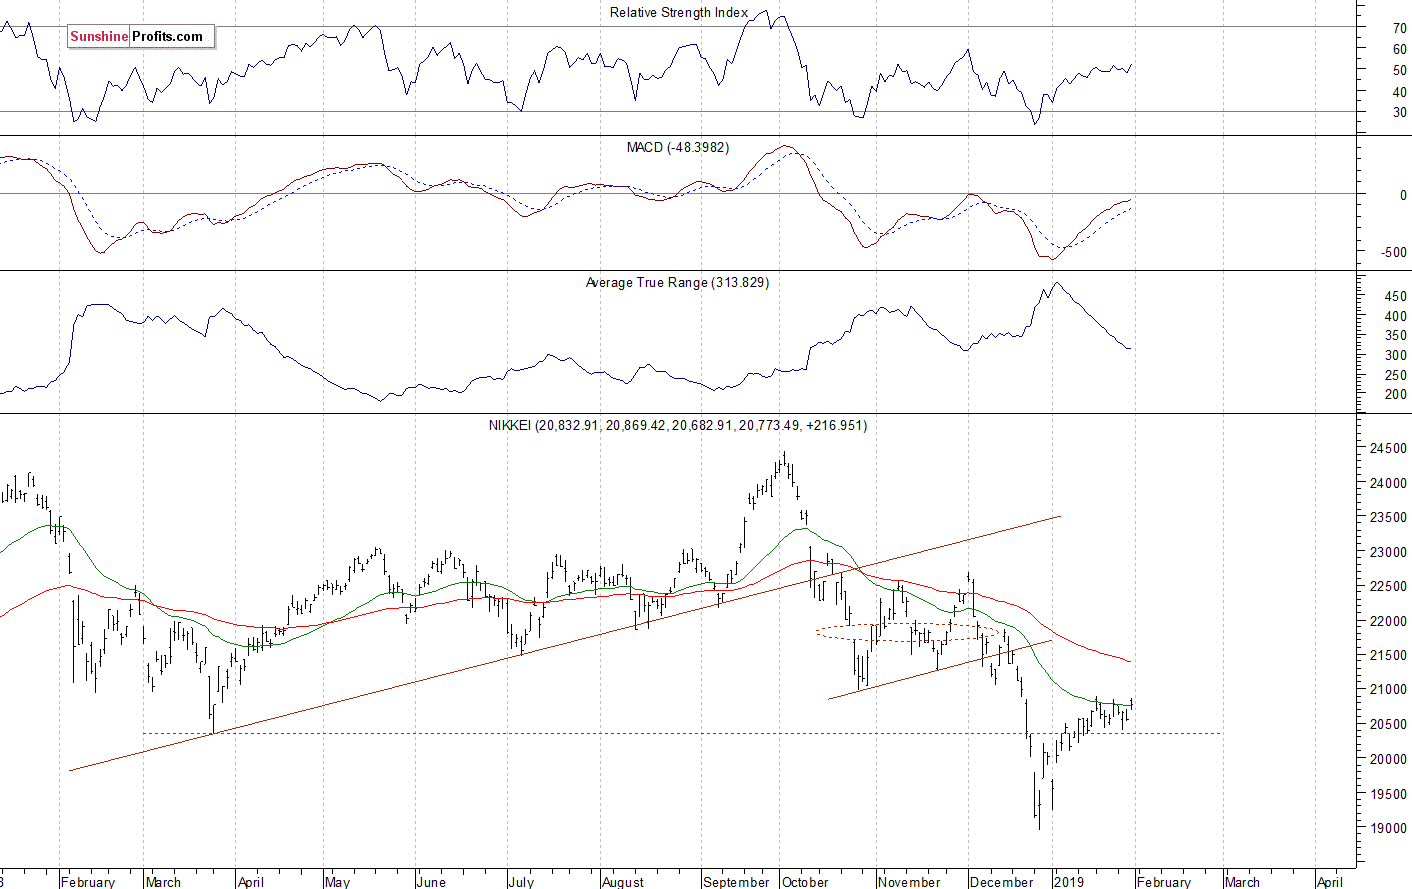Click the first April axis label
The height and width of the screenshot is (889, 1412).
(251, 882)
